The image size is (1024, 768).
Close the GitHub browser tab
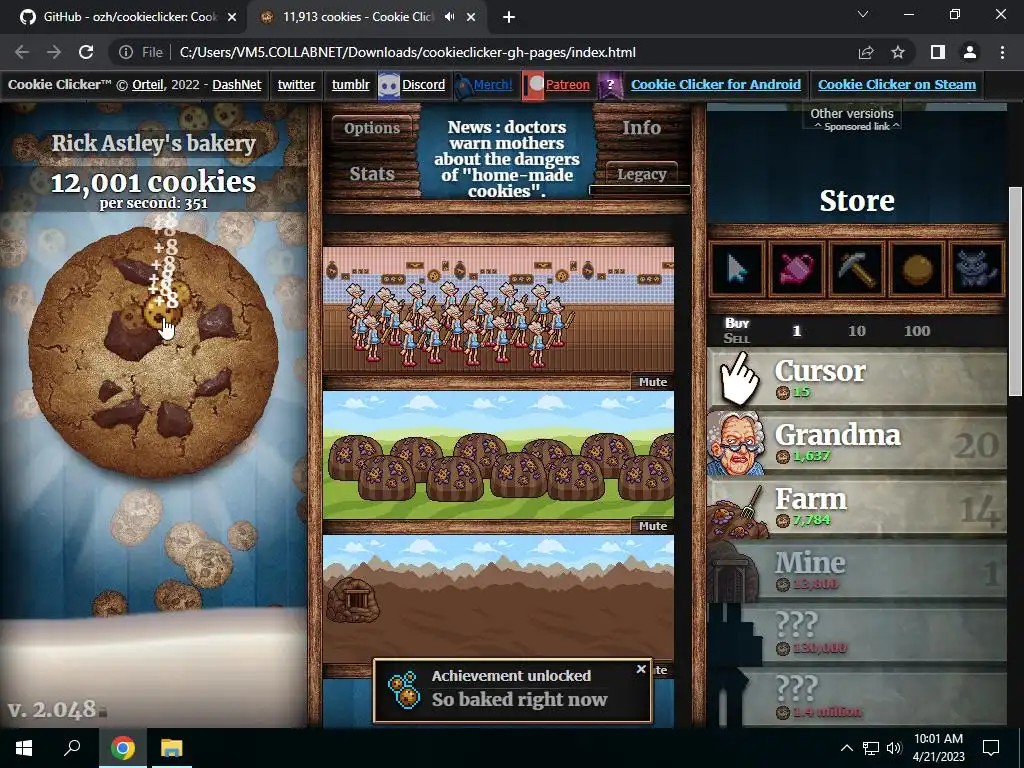coord(232,17)
